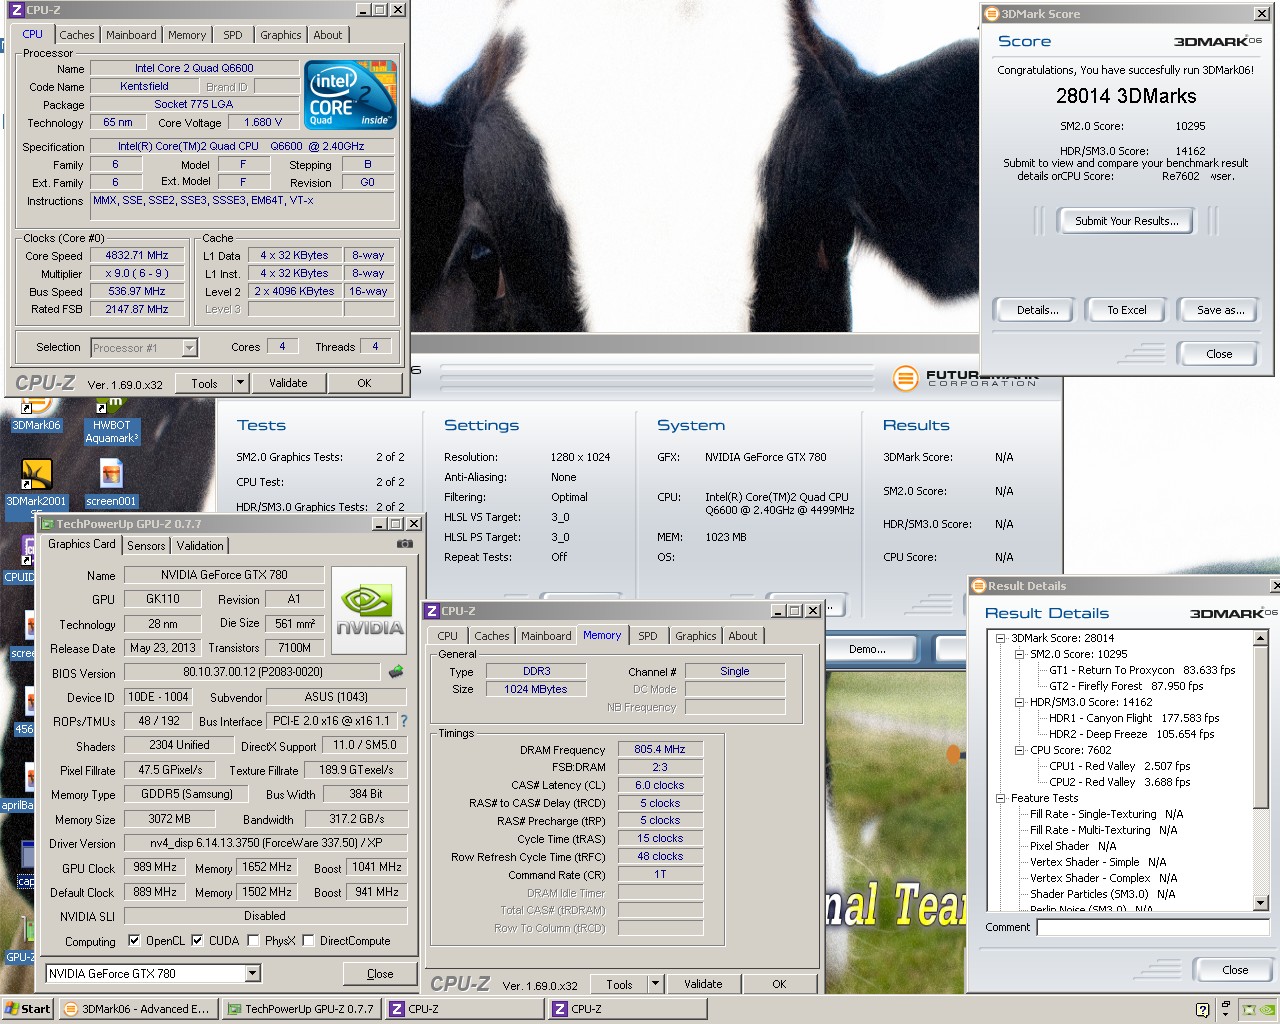Viewport: 1280px width, 1024px height.
Task: Click the Result Details scrollbar thumb
Action: [x=1261, y=725]
